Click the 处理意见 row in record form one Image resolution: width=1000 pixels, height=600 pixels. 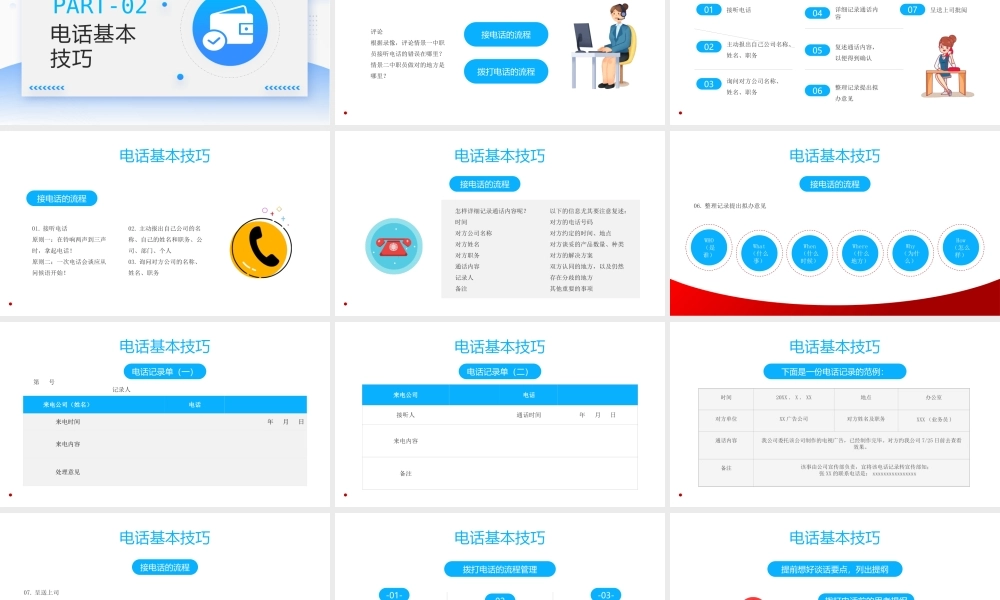coord(165,472)
